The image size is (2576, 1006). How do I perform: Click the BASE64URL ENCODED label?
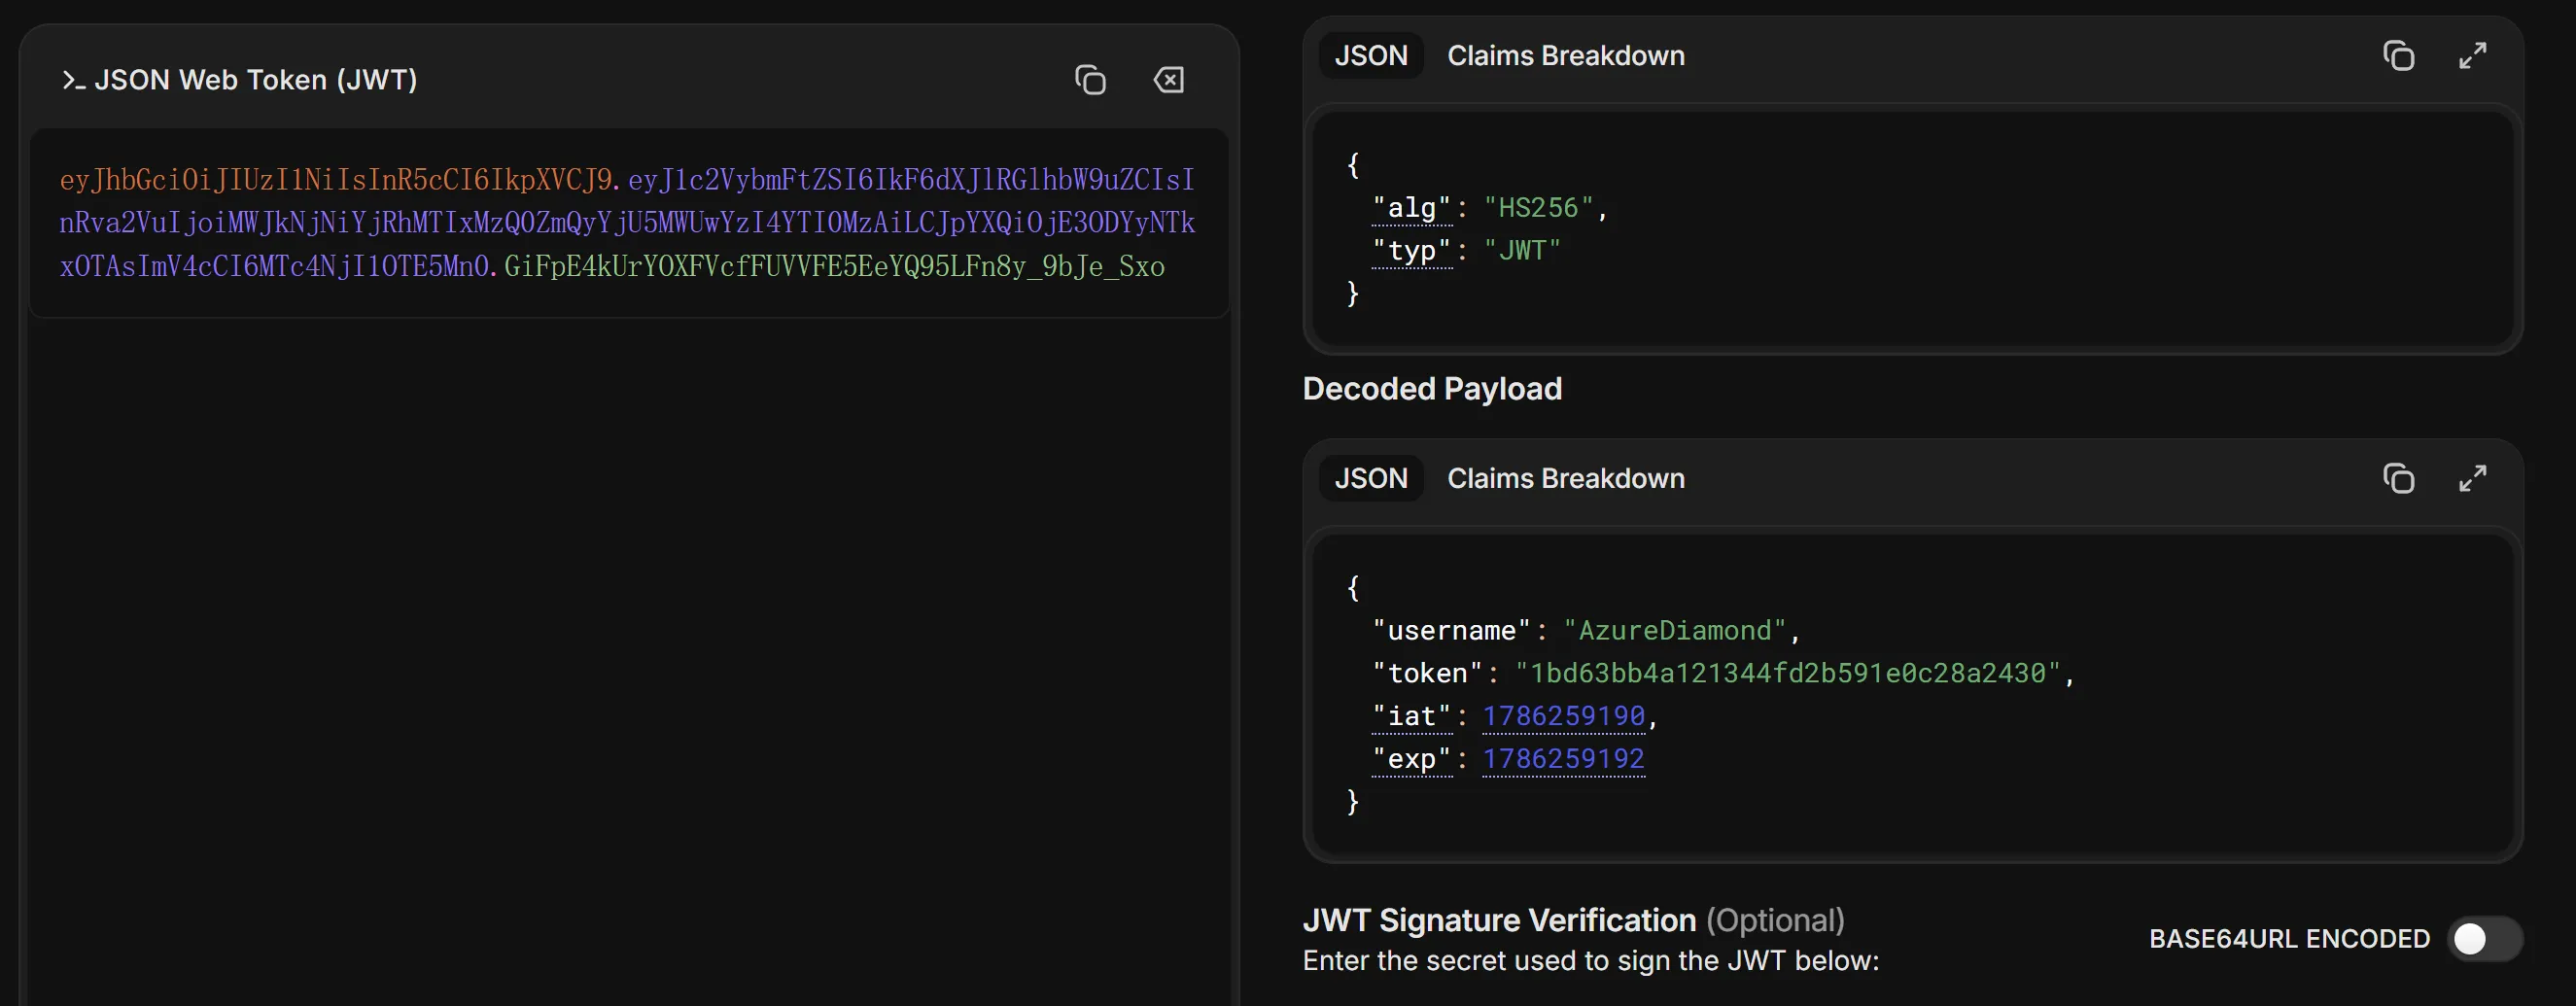(x=2289, y=939)
